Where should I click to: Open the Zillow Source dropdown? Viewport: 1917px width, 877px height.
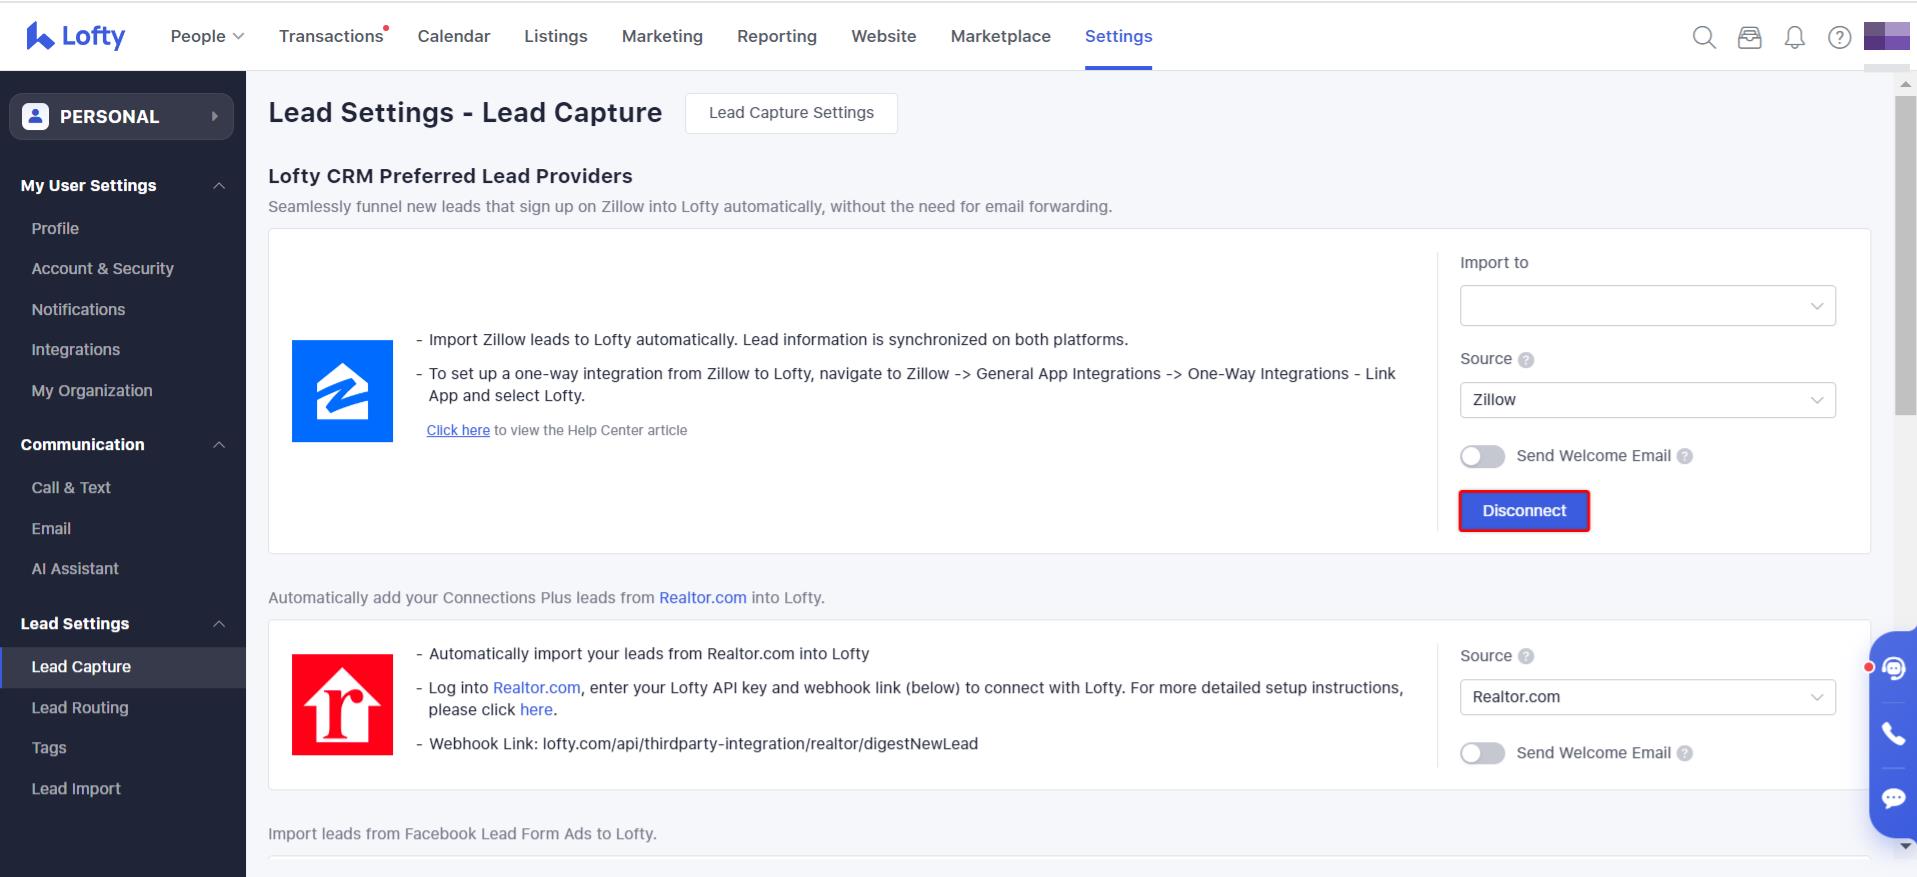[1647, 400]
